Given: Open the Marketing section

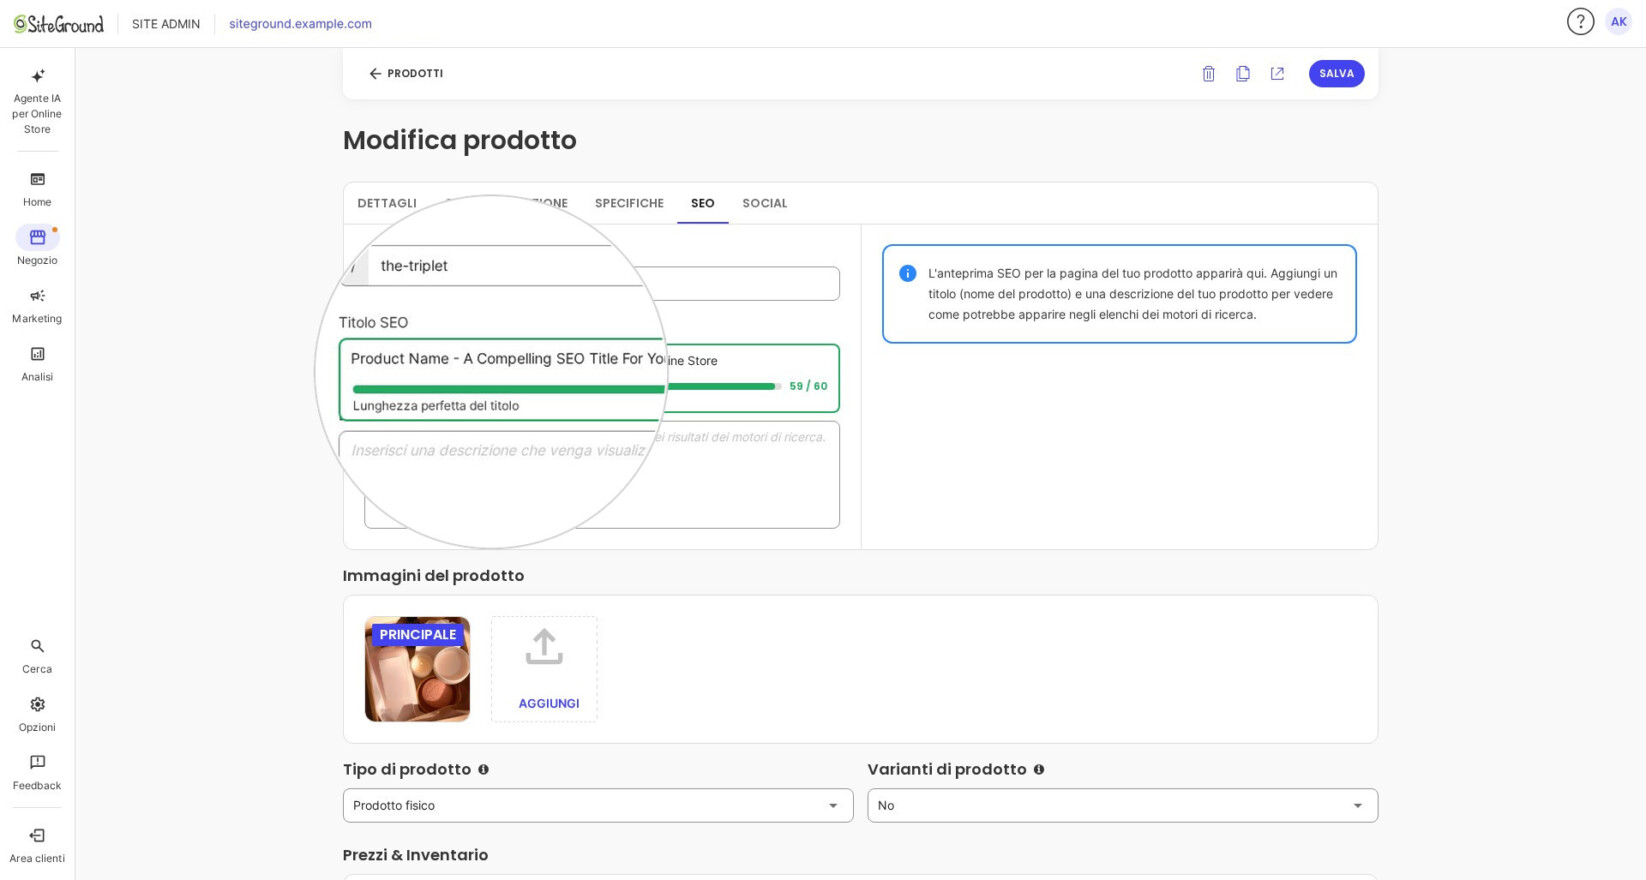Looking at the screenshot, I should click(x=37, y=305).
